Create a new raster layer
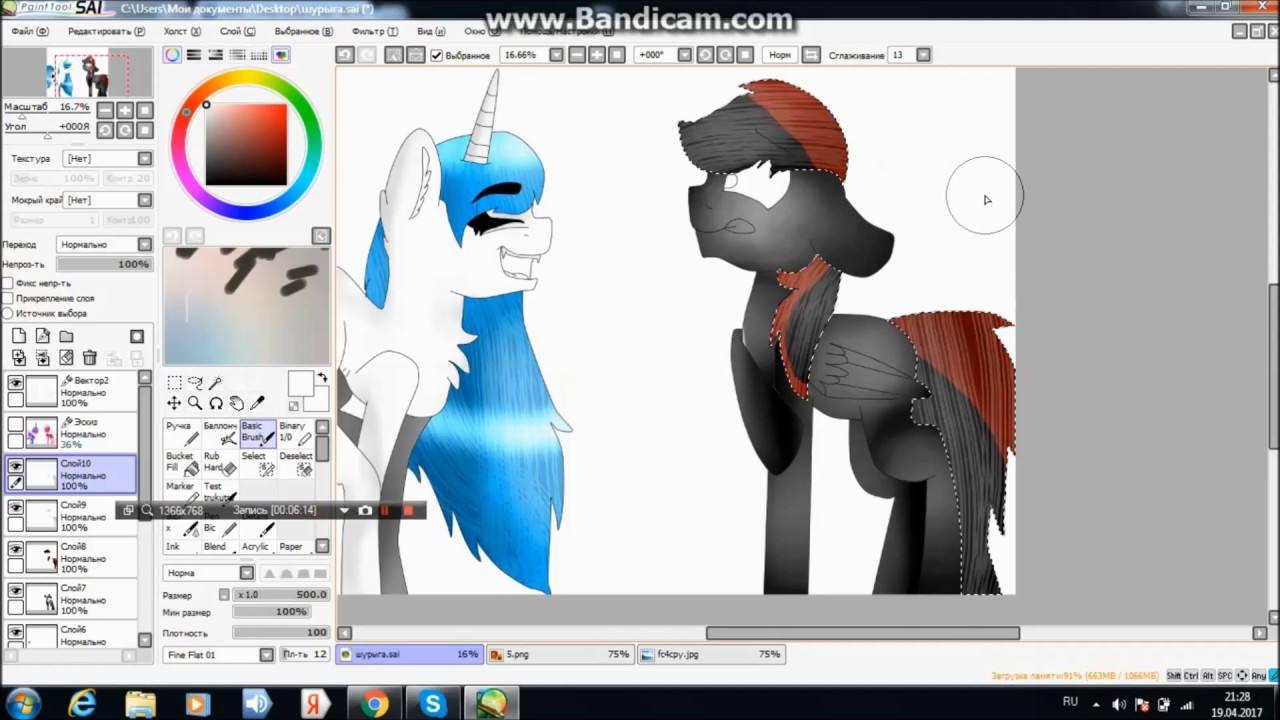Screen dimensions: 1280x720 click(19, 336)
